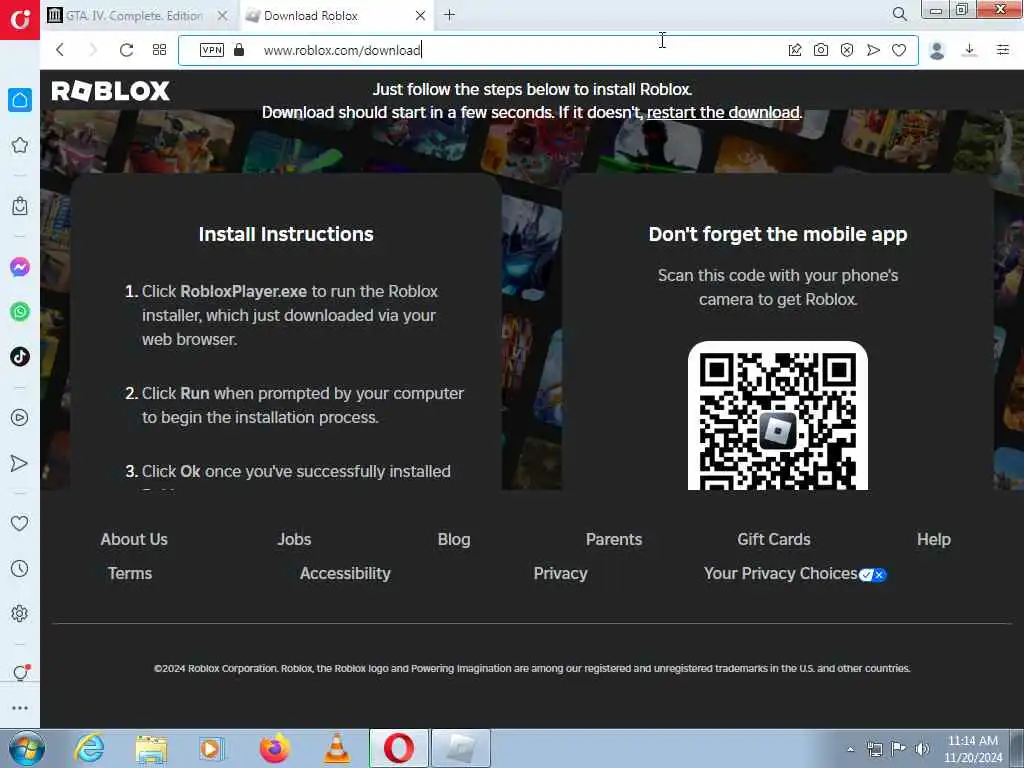Open the Parents footer link

pos(614,539)
